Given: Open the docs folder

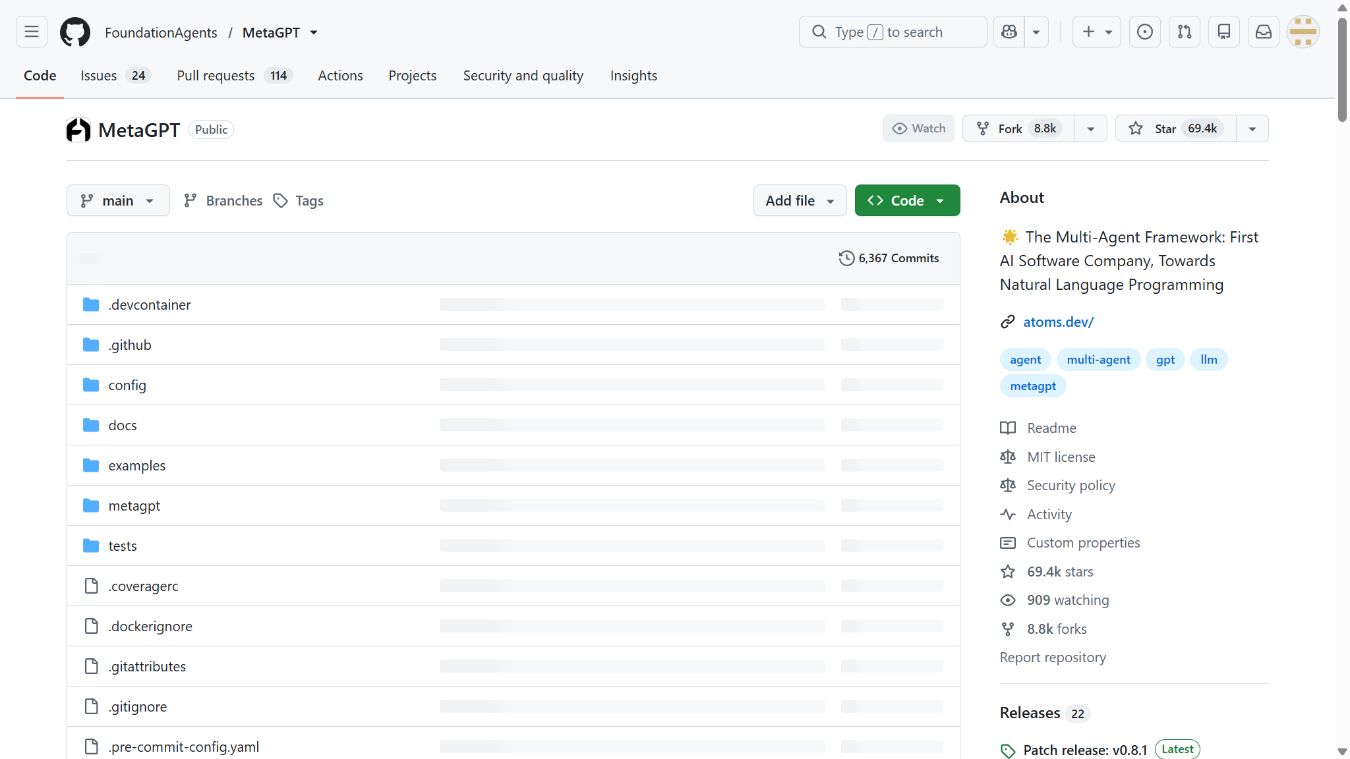Looking at the screenshot, I should tap(122, 425).
